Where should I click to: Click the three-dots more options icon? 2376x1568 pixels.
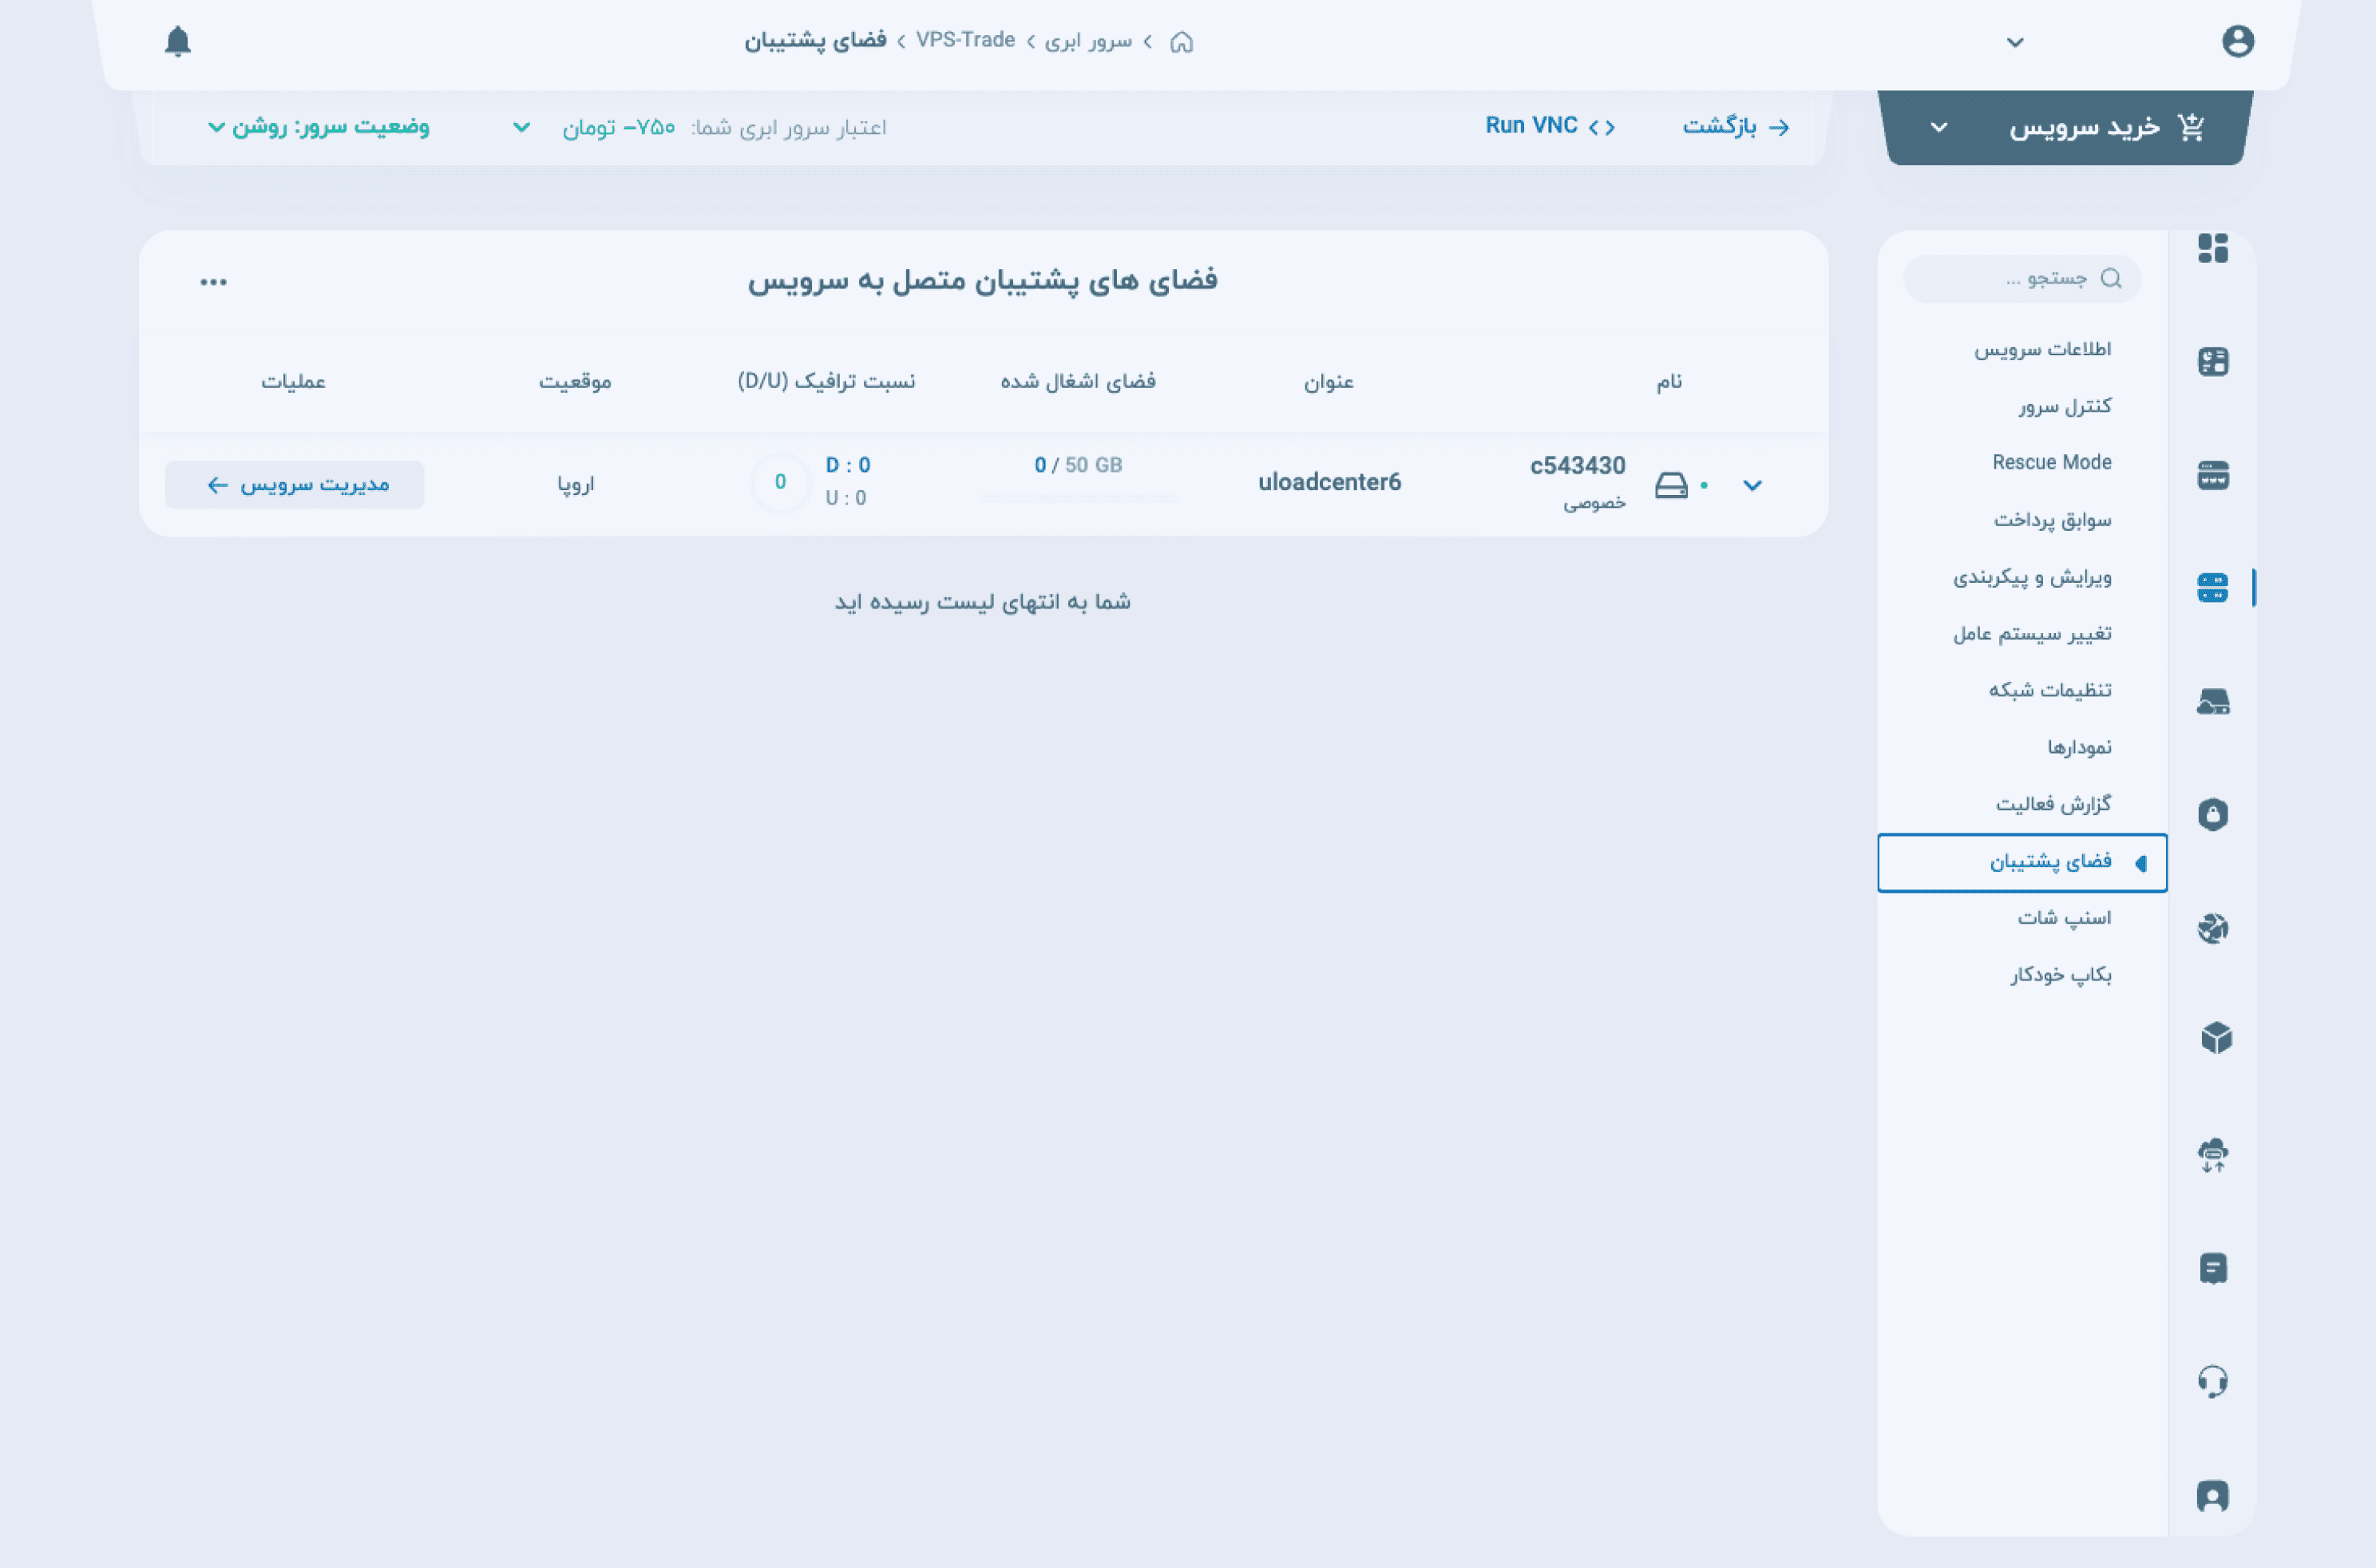tap(213, 282)
